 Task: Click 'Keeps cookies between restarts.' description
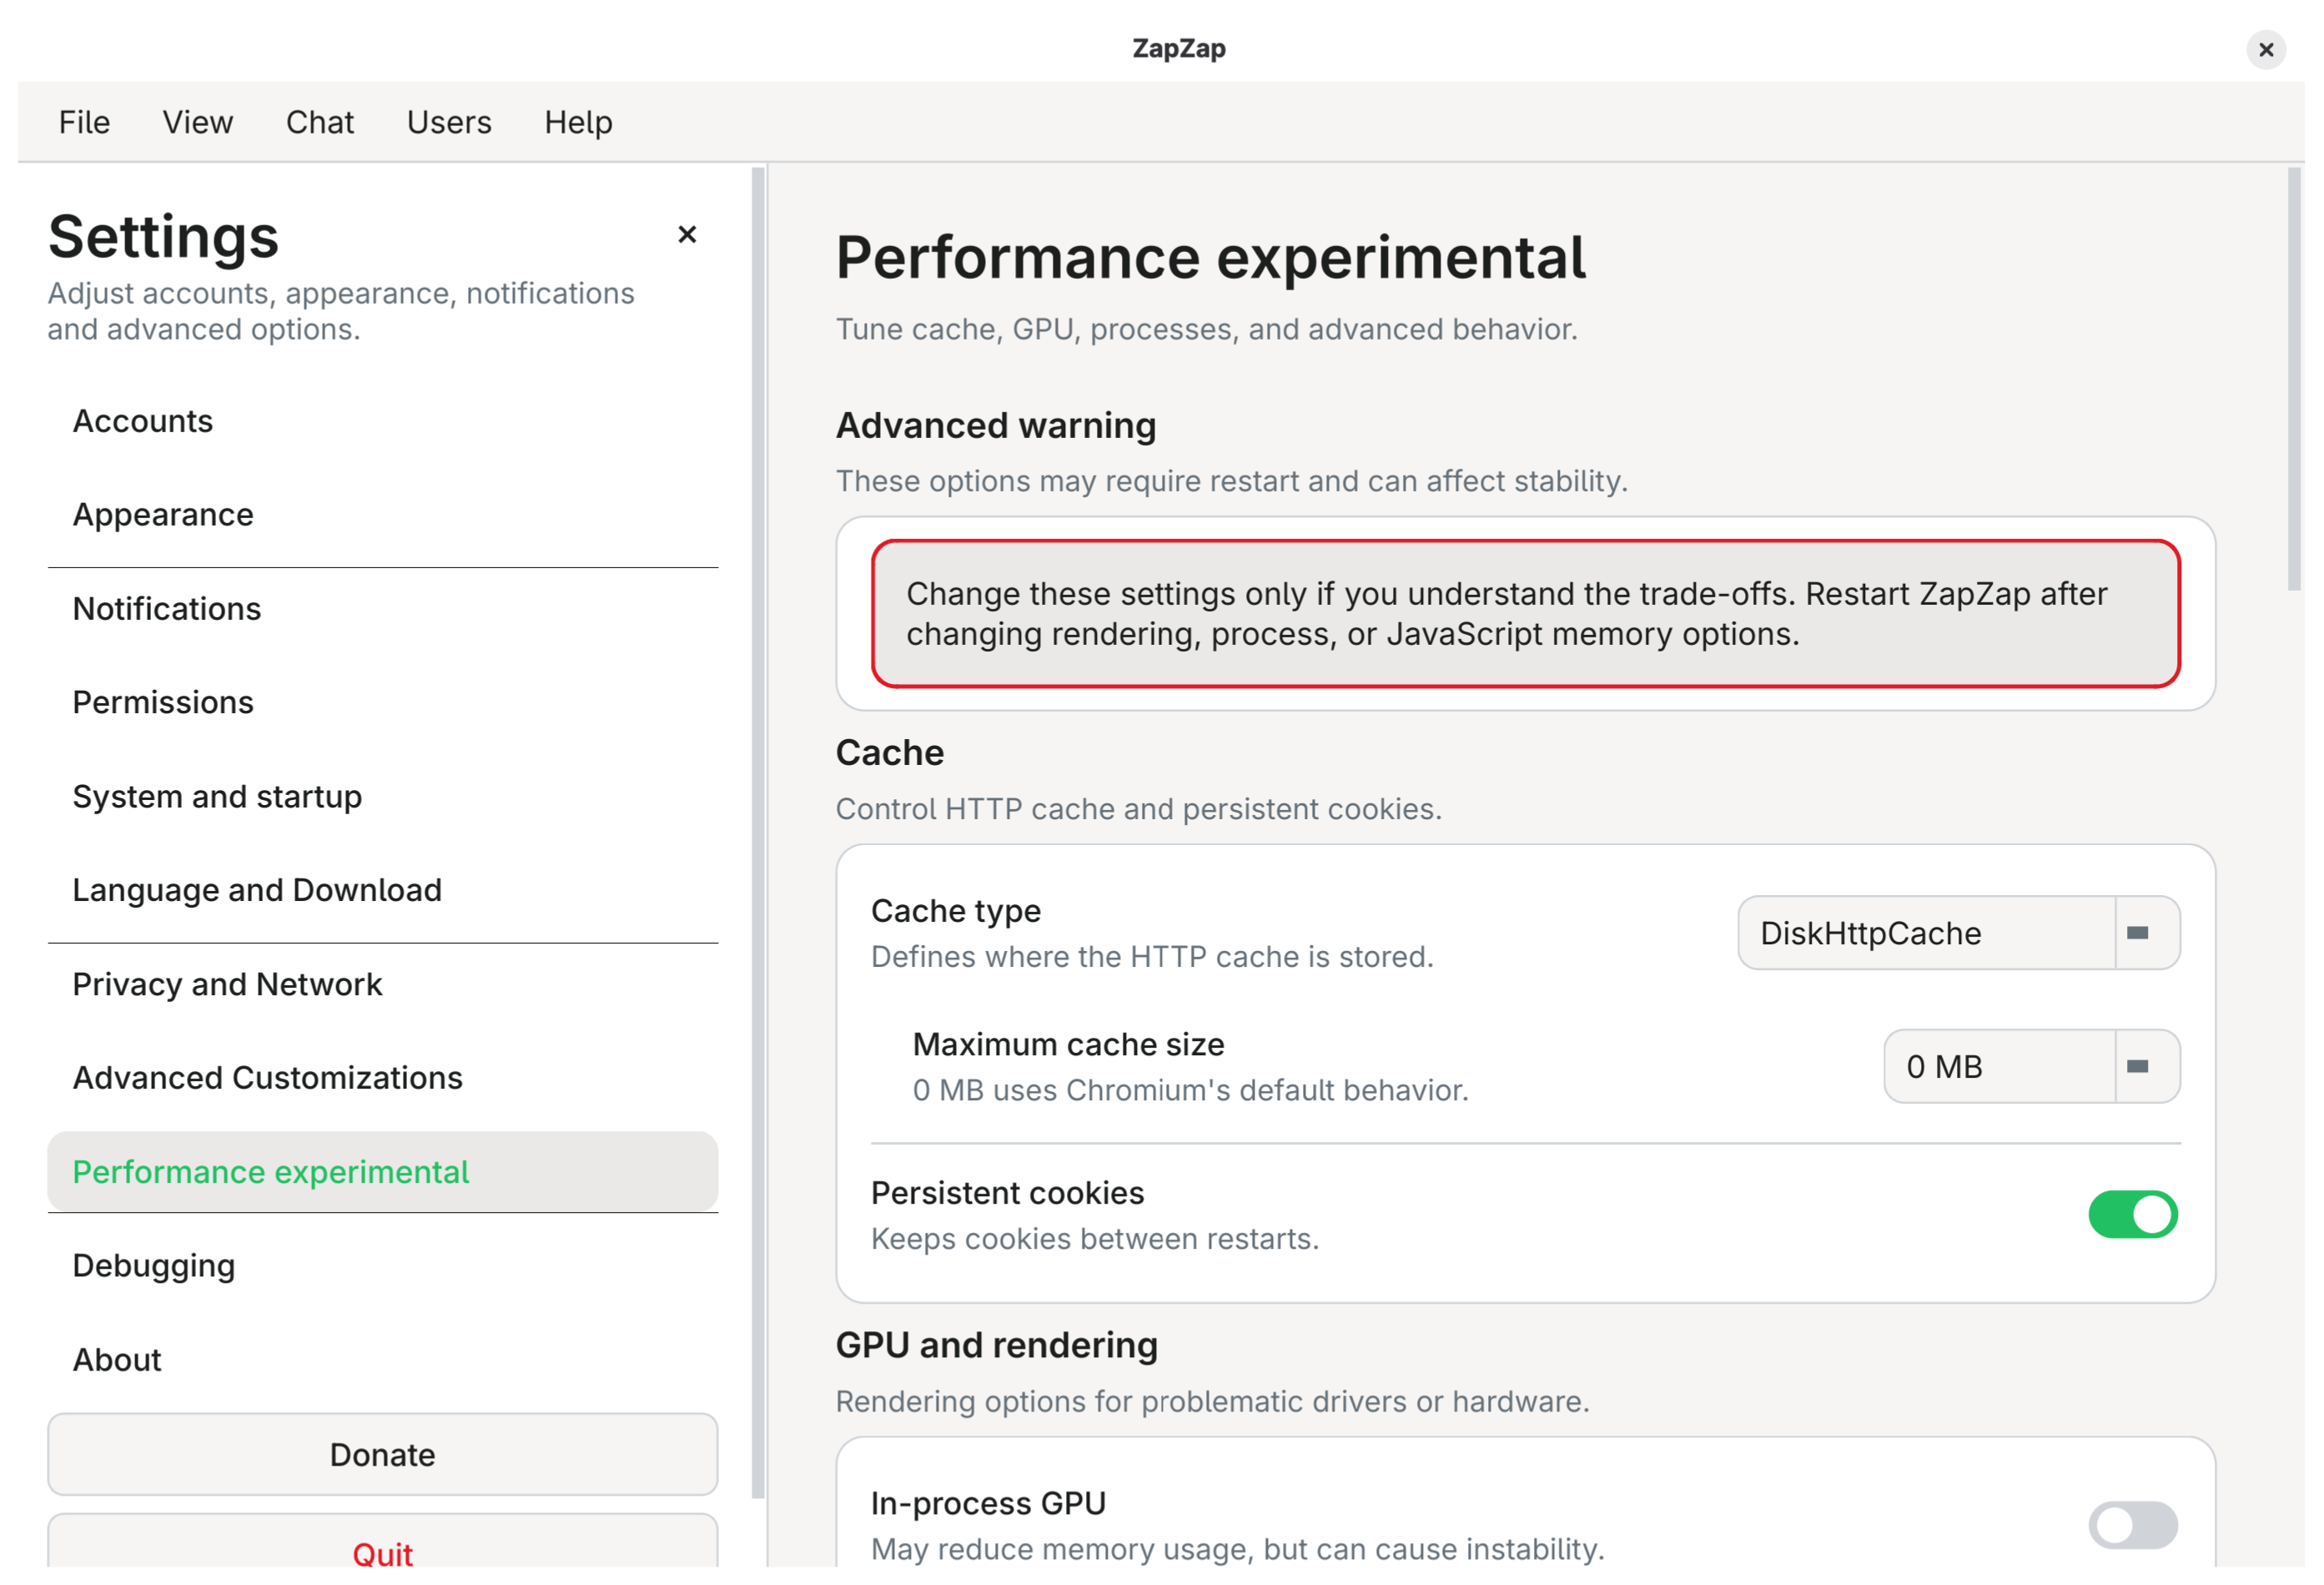[x=1095, y=1239]
